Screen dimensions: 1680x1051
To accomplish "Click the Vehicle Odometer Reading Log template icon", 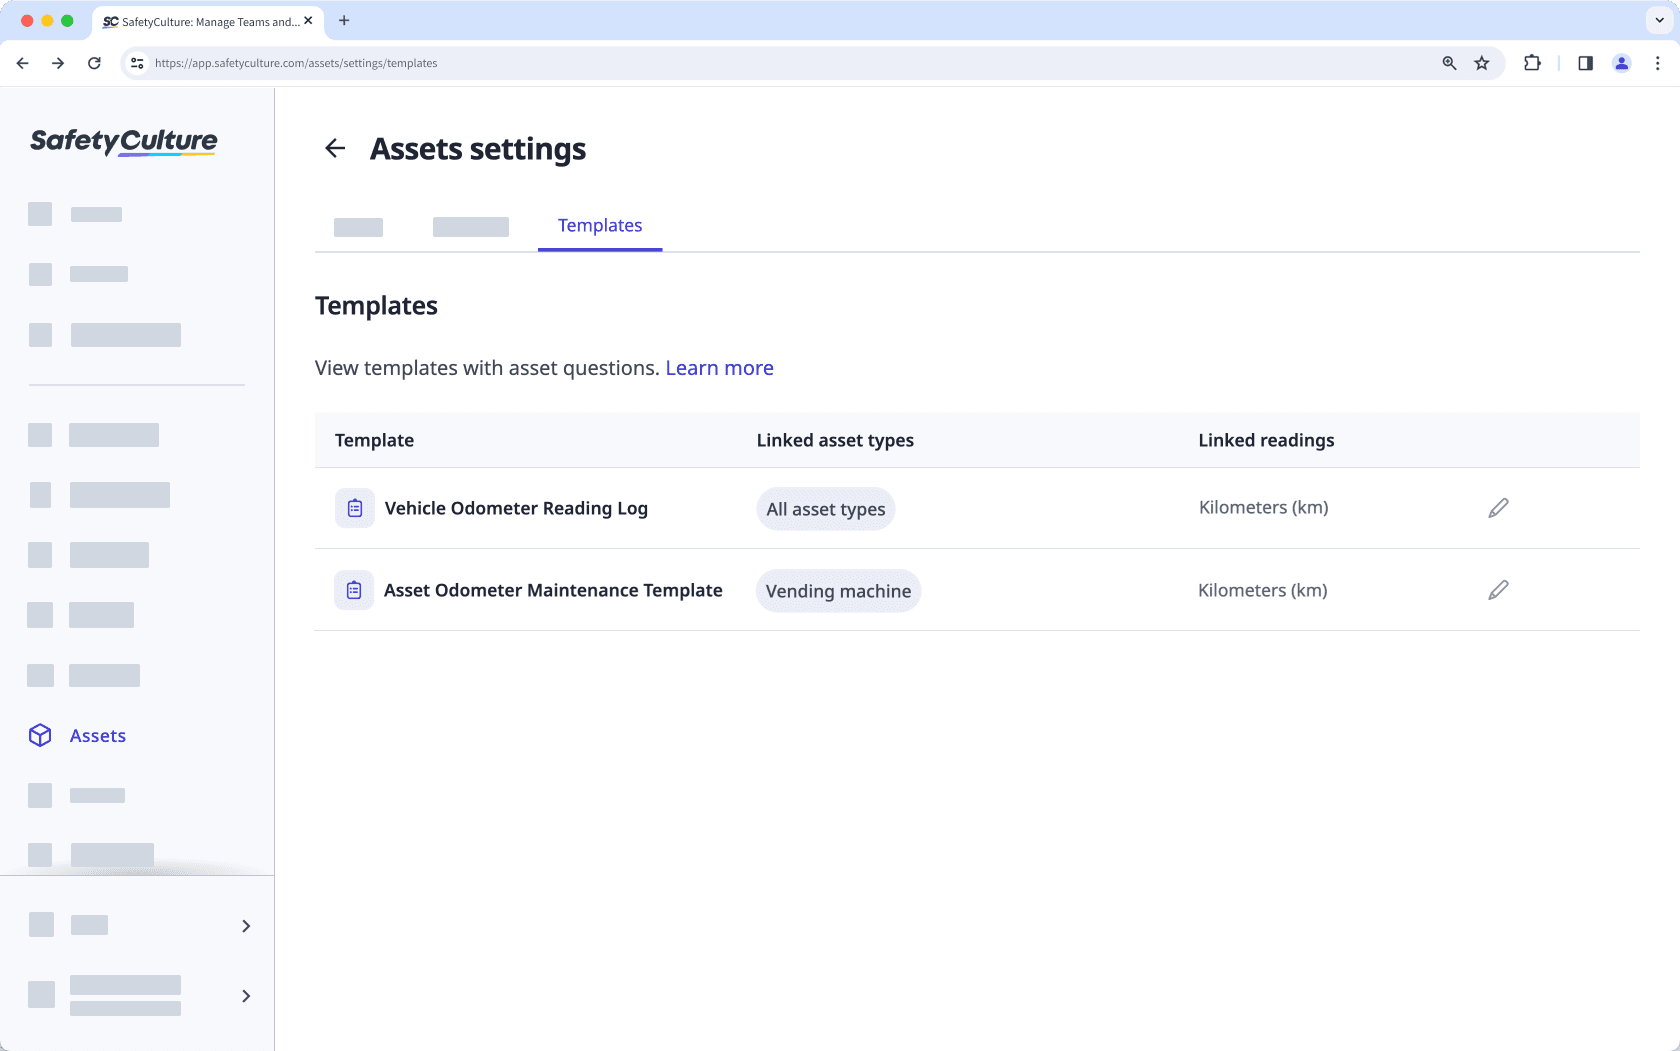I will pyautogui.click(x=354, y=508).
